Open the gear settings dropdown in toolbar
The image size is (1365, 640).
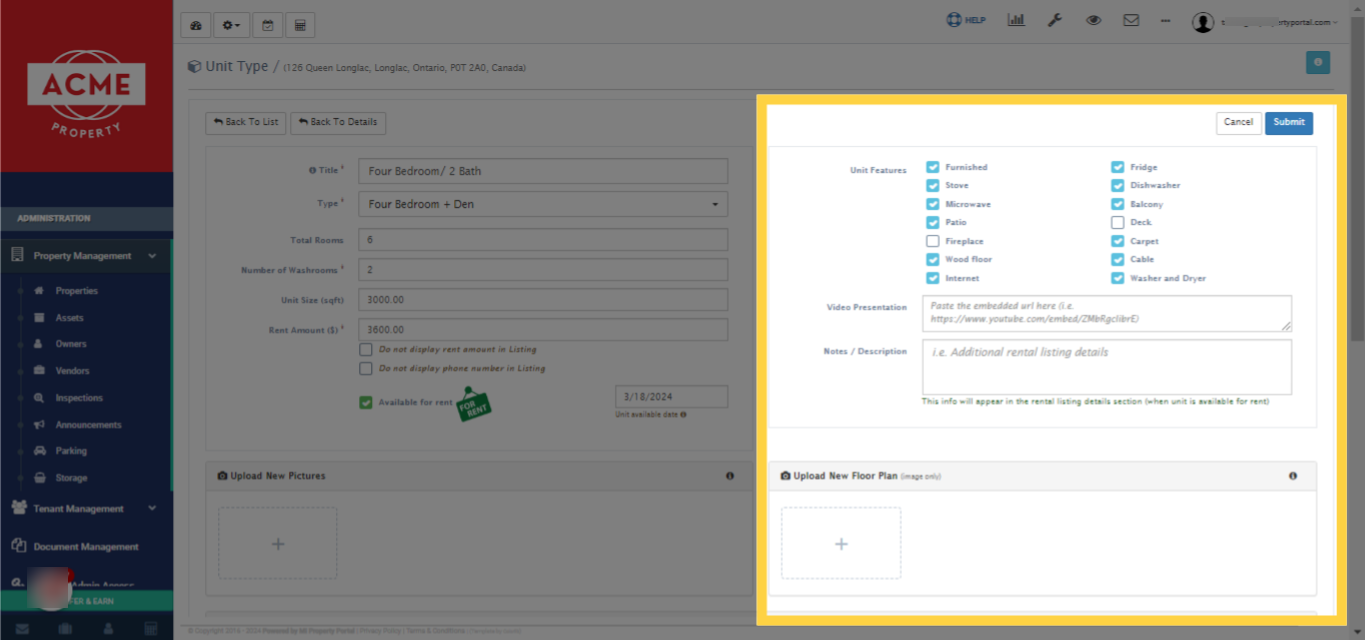231,25
